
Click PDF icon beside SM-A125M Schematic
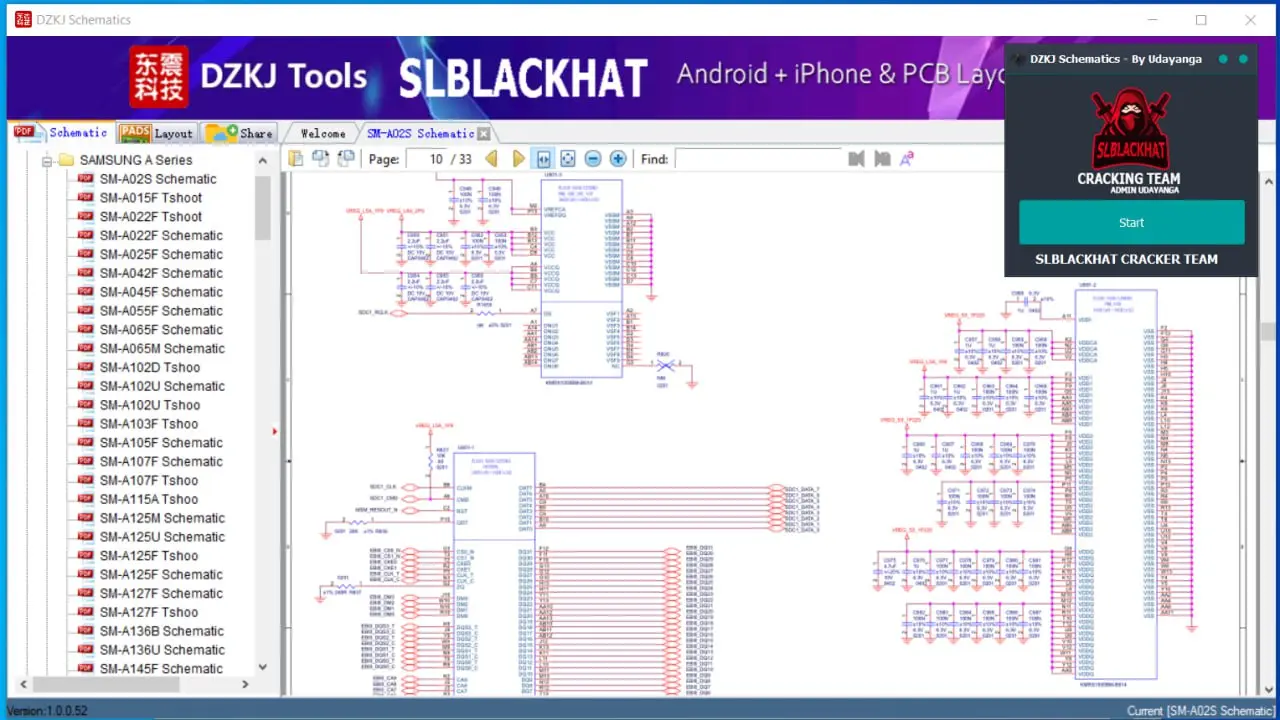[x=85, y=518]
